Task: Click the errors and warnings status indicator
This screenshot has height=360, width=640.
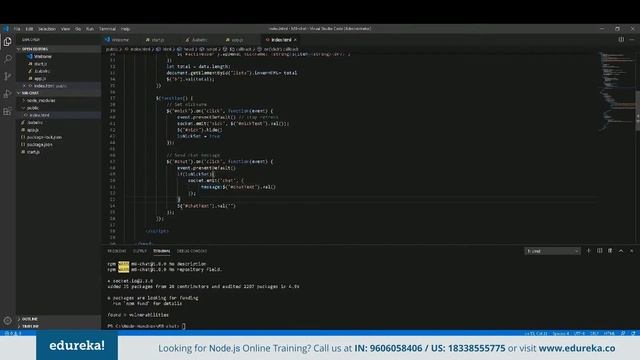Action: coord(13,333)
